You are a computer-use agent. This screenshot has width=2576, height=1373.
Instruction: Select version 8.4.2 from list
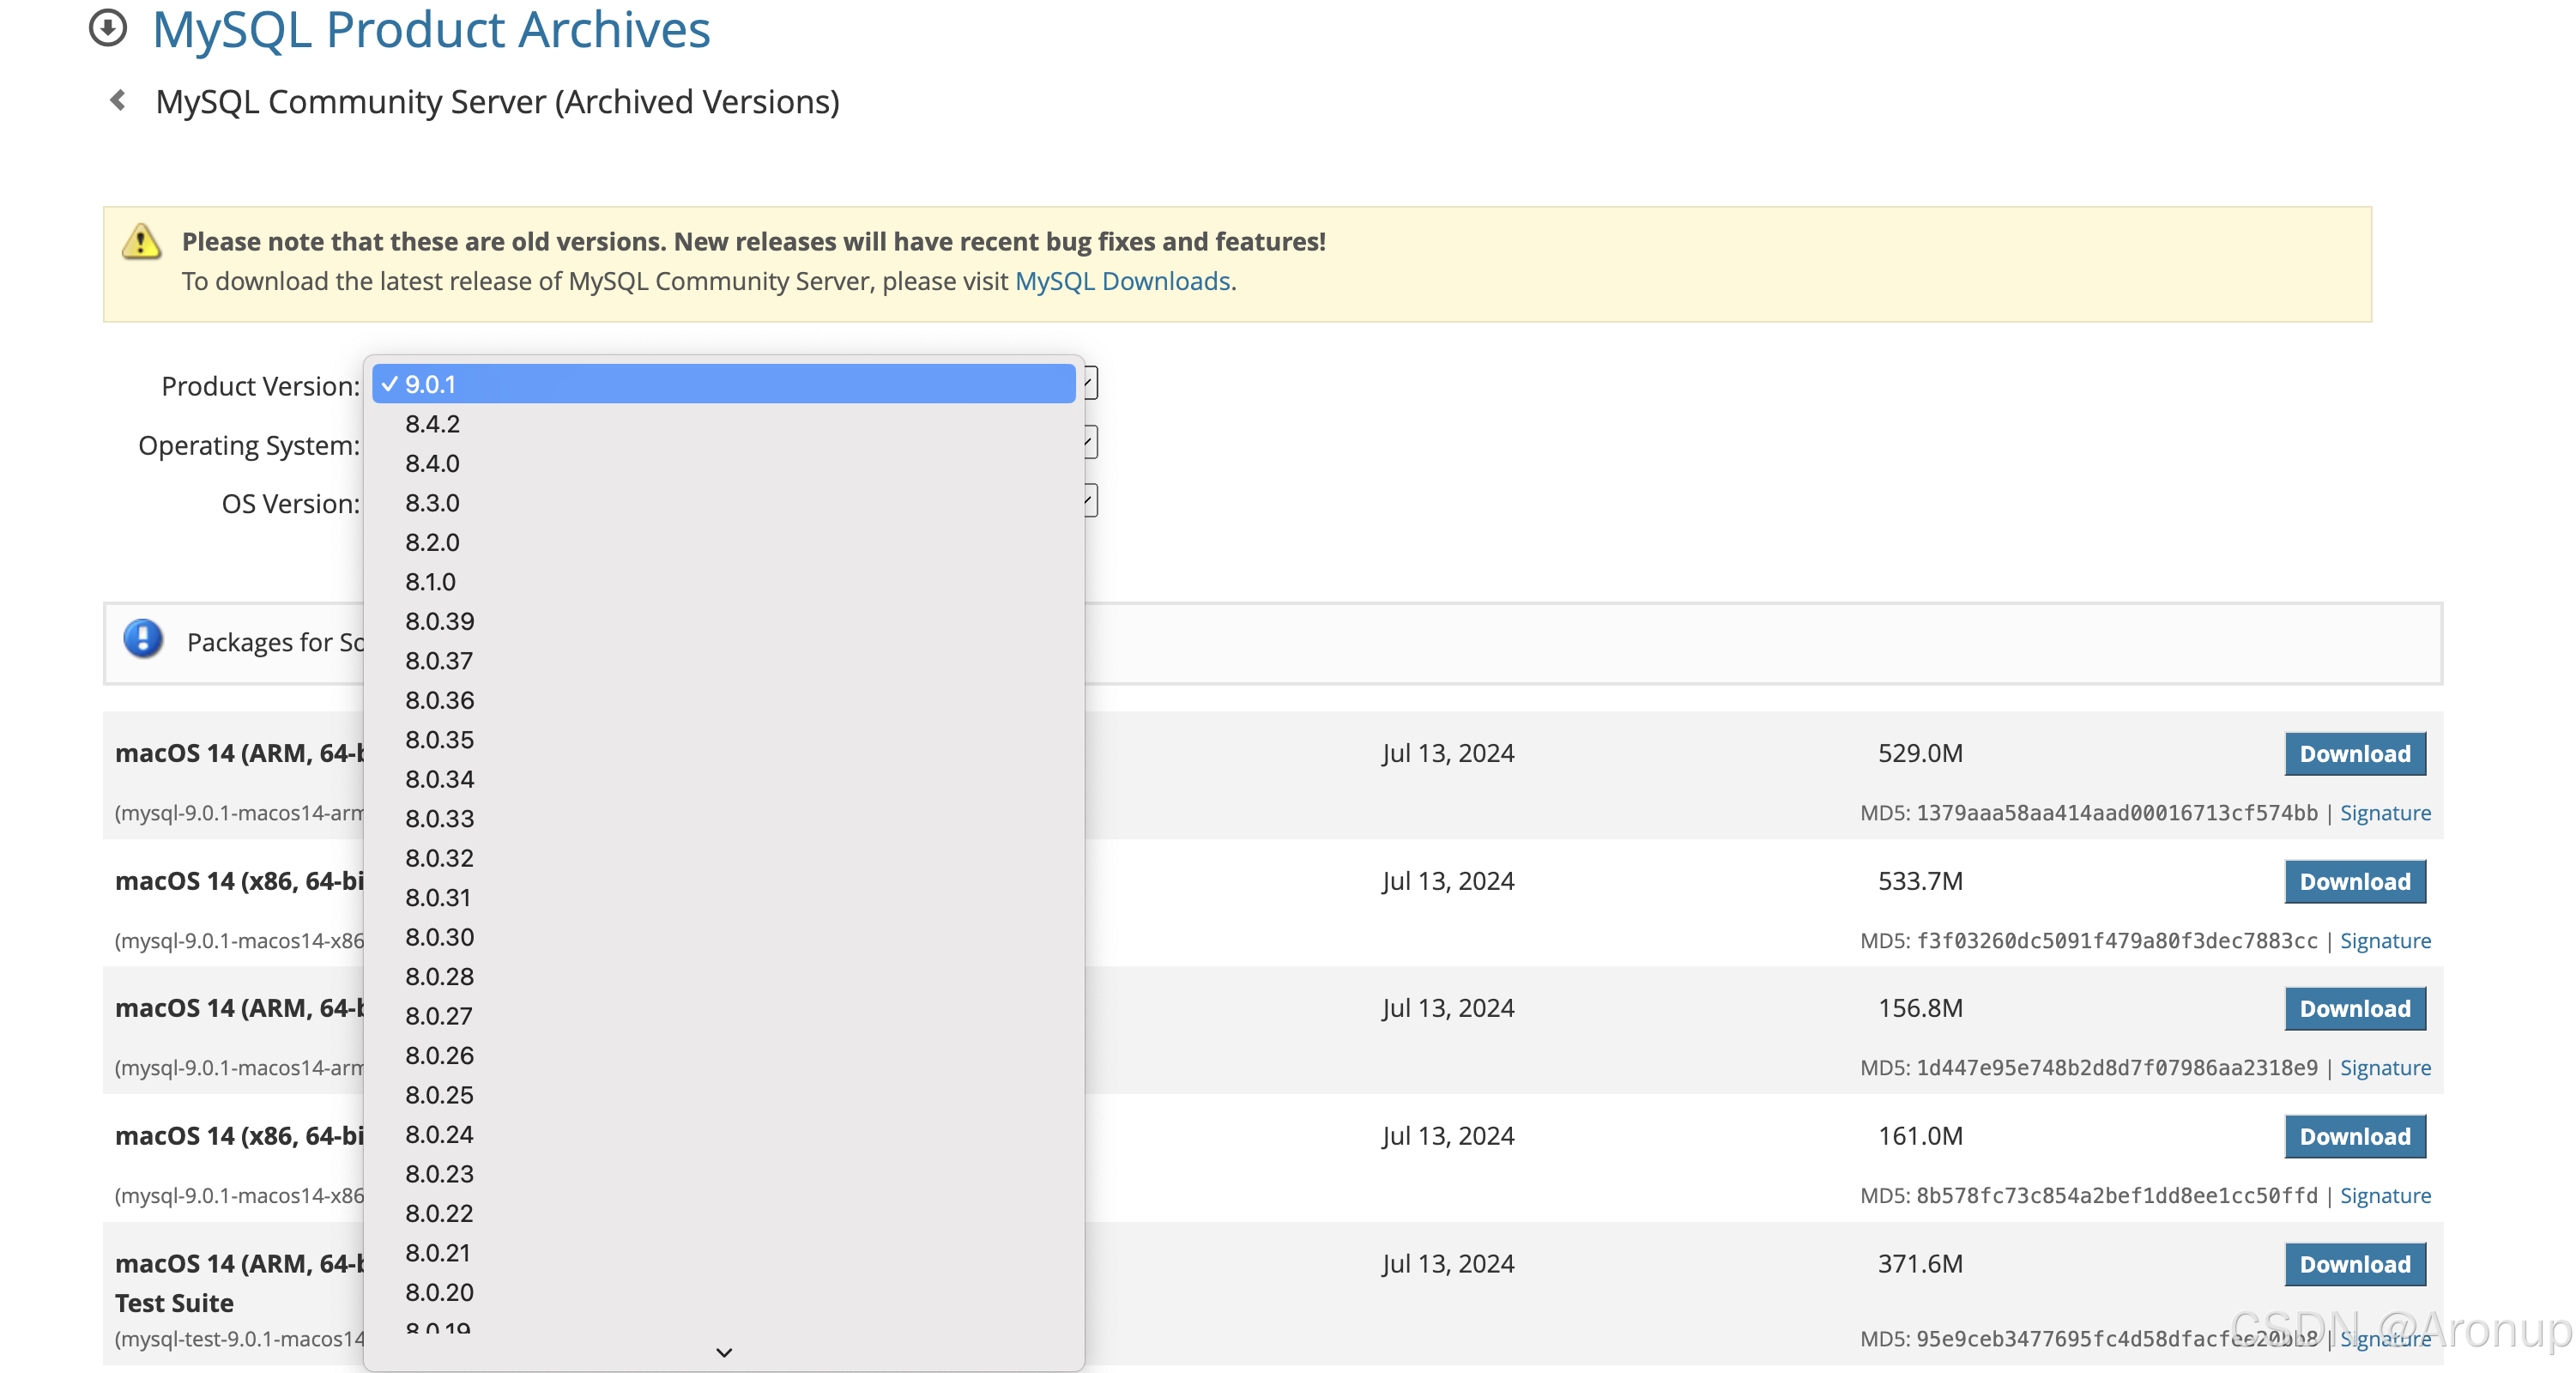(x=432, y=424)
